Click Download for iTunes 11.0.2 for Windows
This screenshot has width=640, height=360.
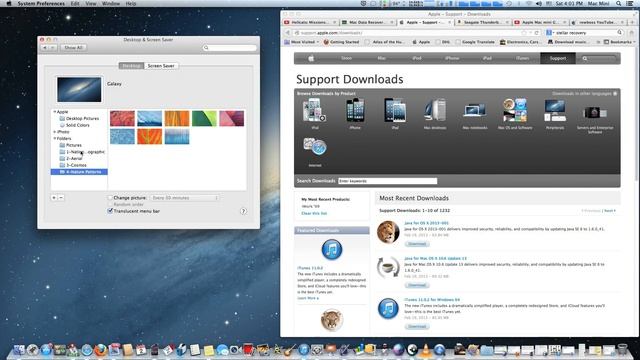click(x=417, y=327)
